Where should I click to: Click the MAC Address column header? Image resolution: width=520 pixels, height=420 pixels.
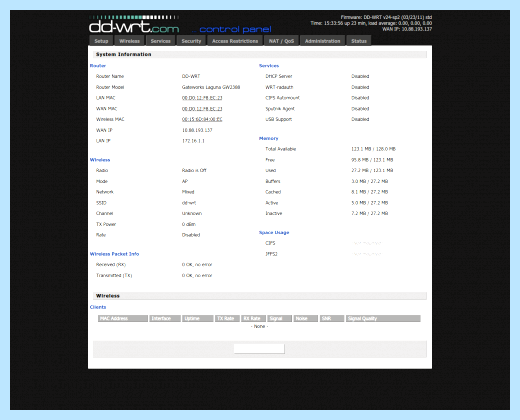pyautogui.click(x=123, y=318)
